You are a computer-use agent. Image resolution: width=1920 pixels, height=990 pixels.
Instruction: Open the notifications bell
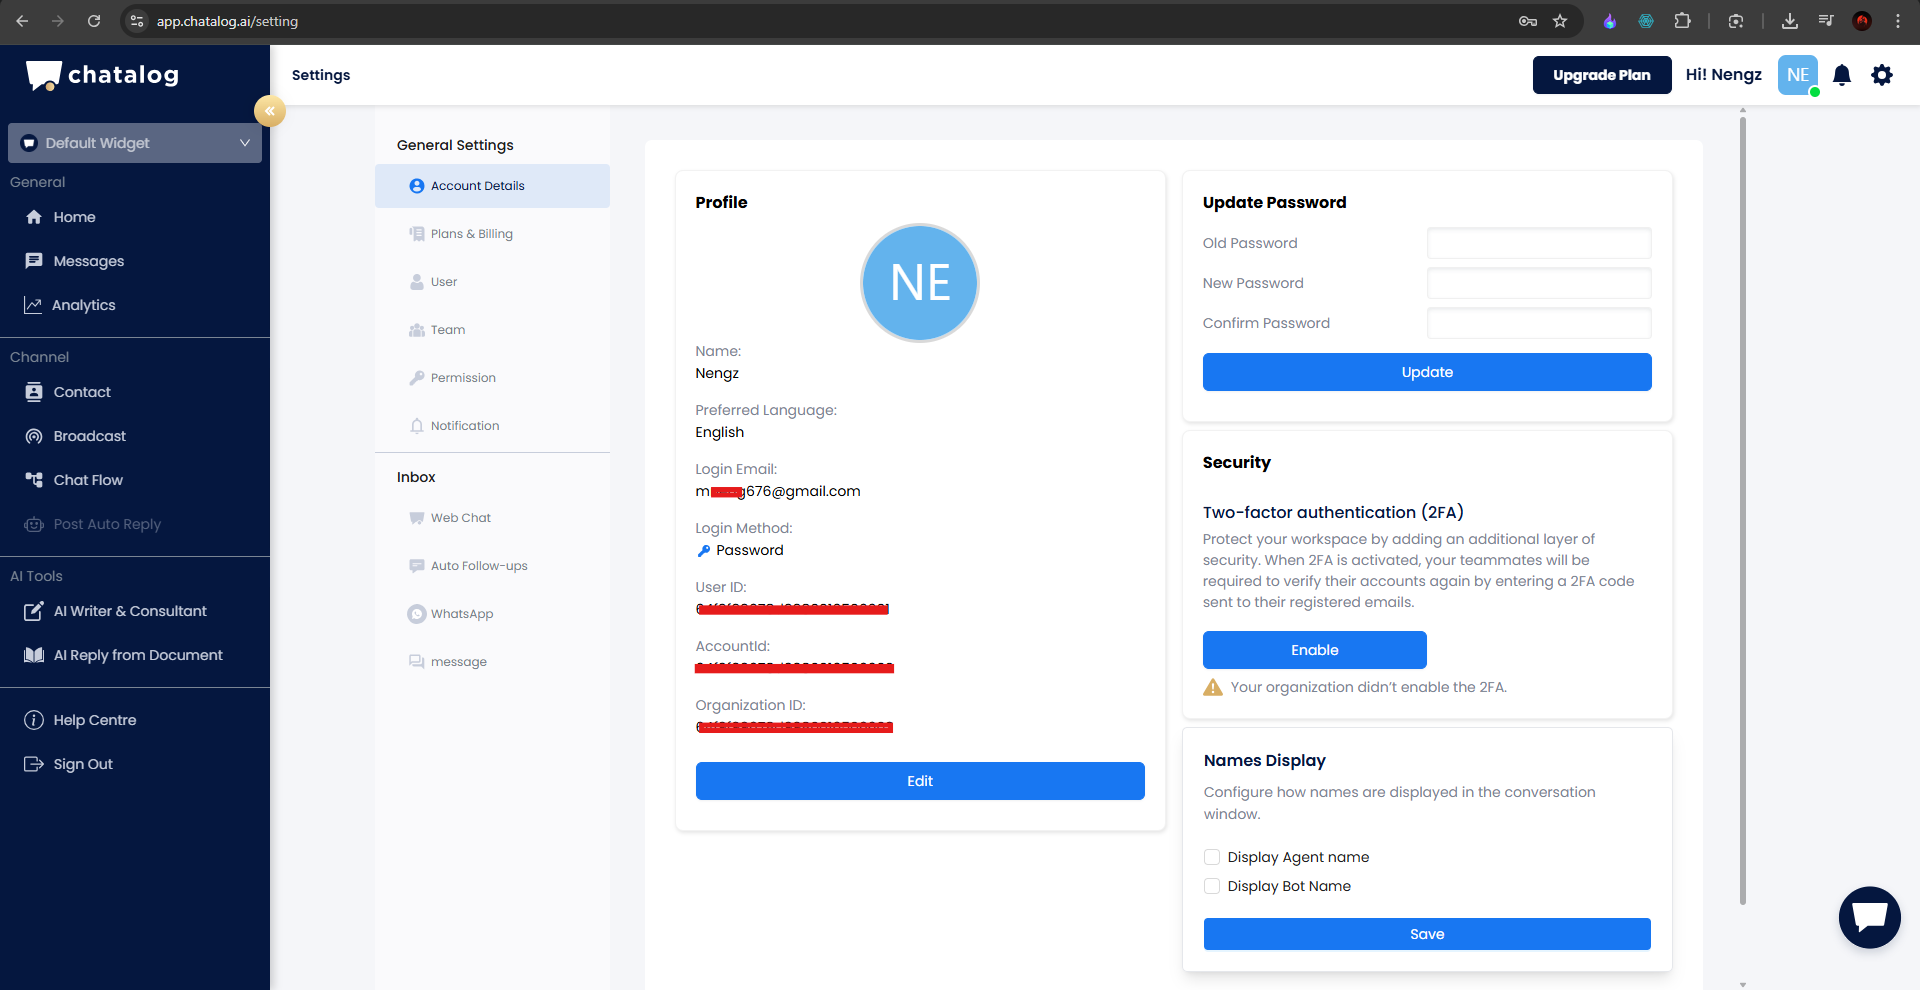click(x=1842, y=75)
